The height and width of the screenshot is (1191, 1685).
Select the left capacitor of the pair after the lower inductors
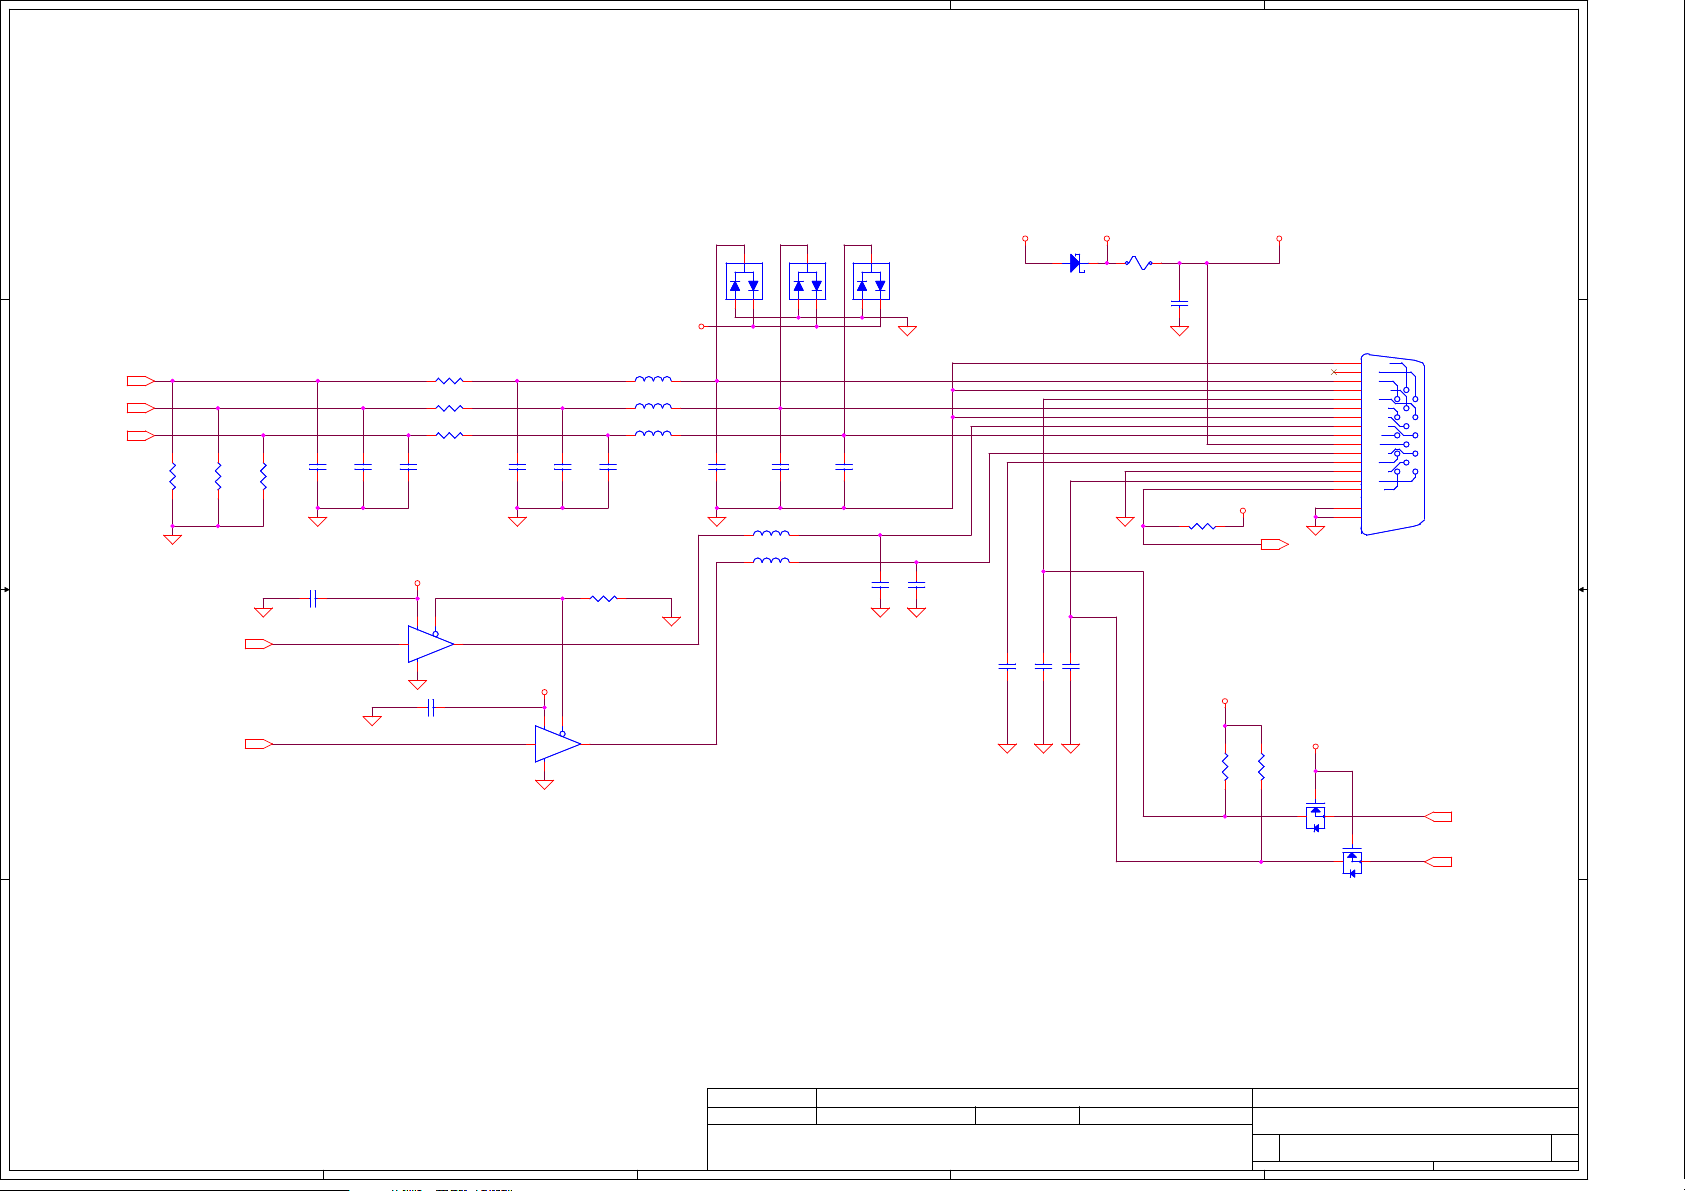[880, 583]
